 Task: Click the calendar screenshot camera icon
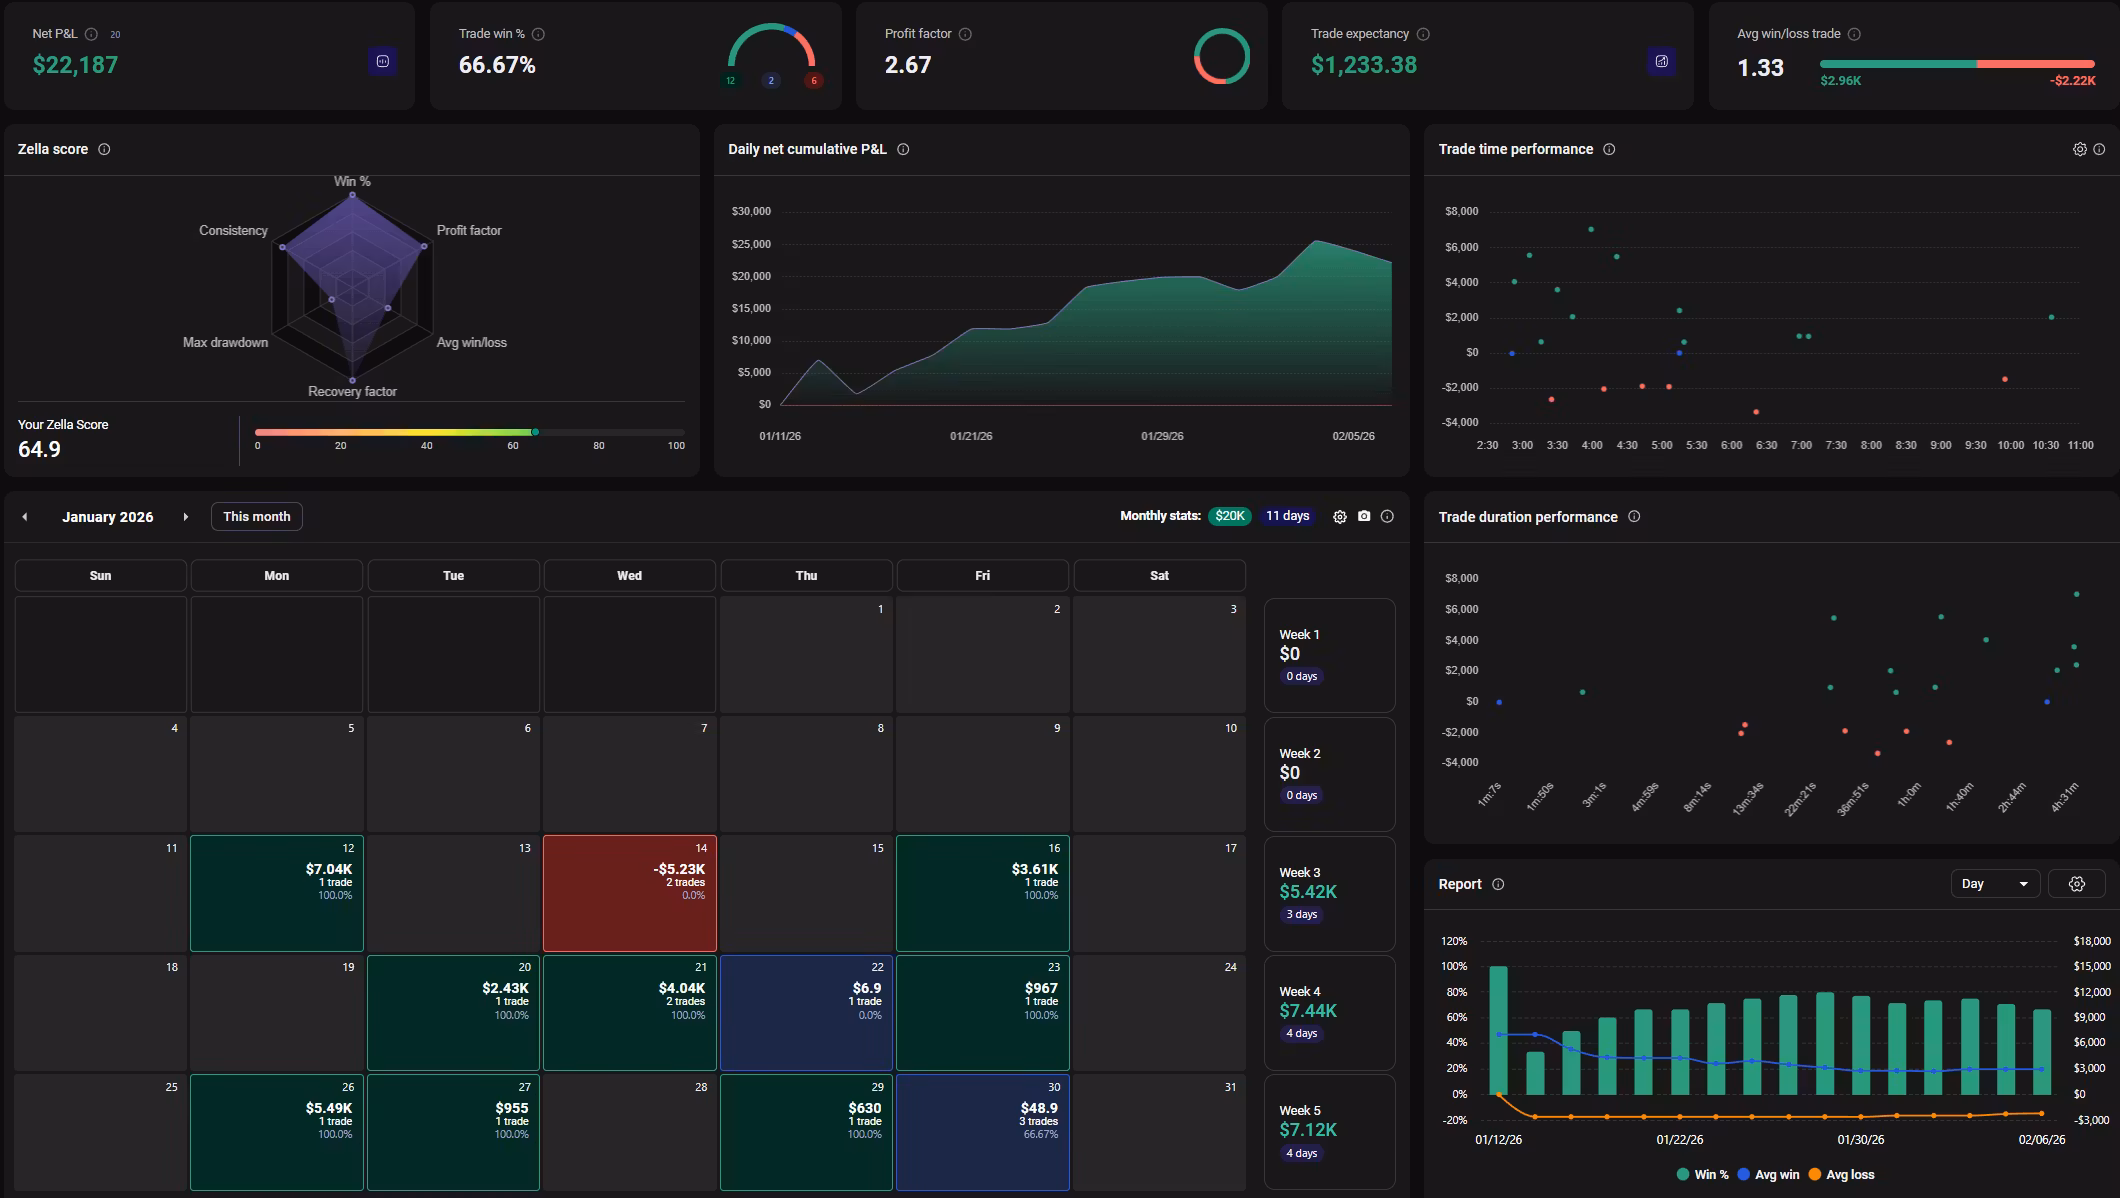tap(1364, 516)
